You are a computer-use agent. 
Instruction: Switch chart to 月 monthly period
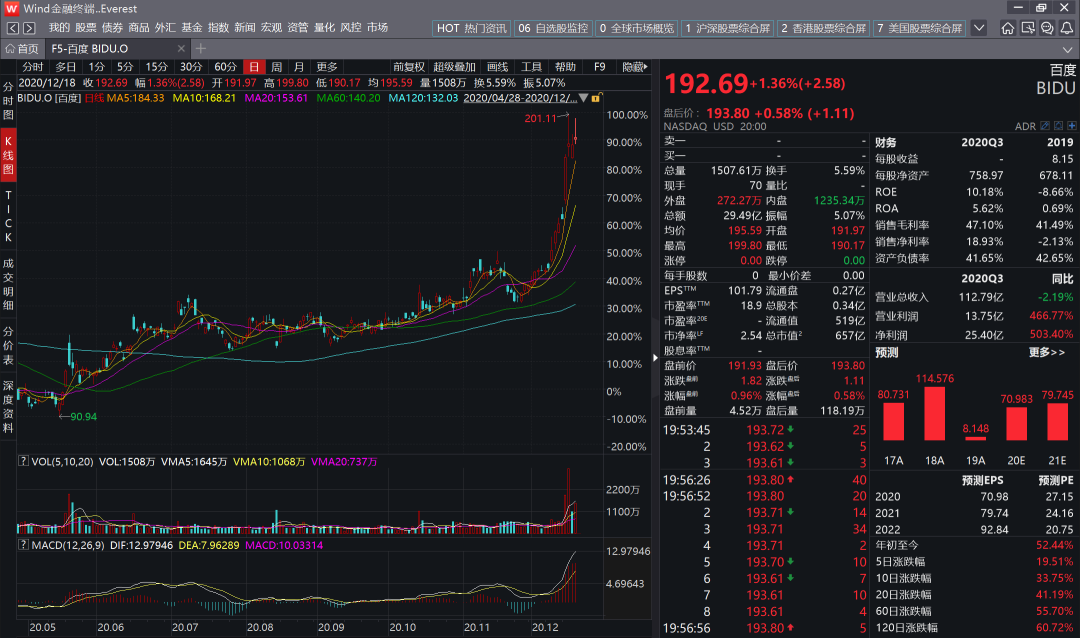tap(299, 67)
